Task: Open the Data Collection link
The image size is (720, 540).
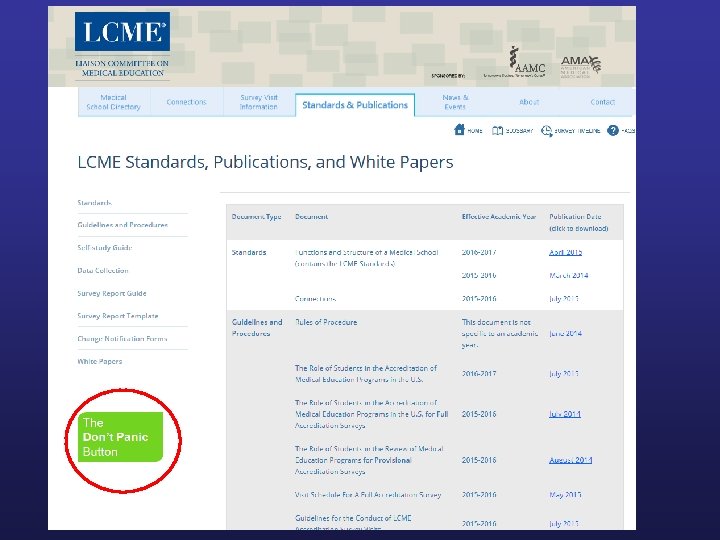Action: pos(103,270)
